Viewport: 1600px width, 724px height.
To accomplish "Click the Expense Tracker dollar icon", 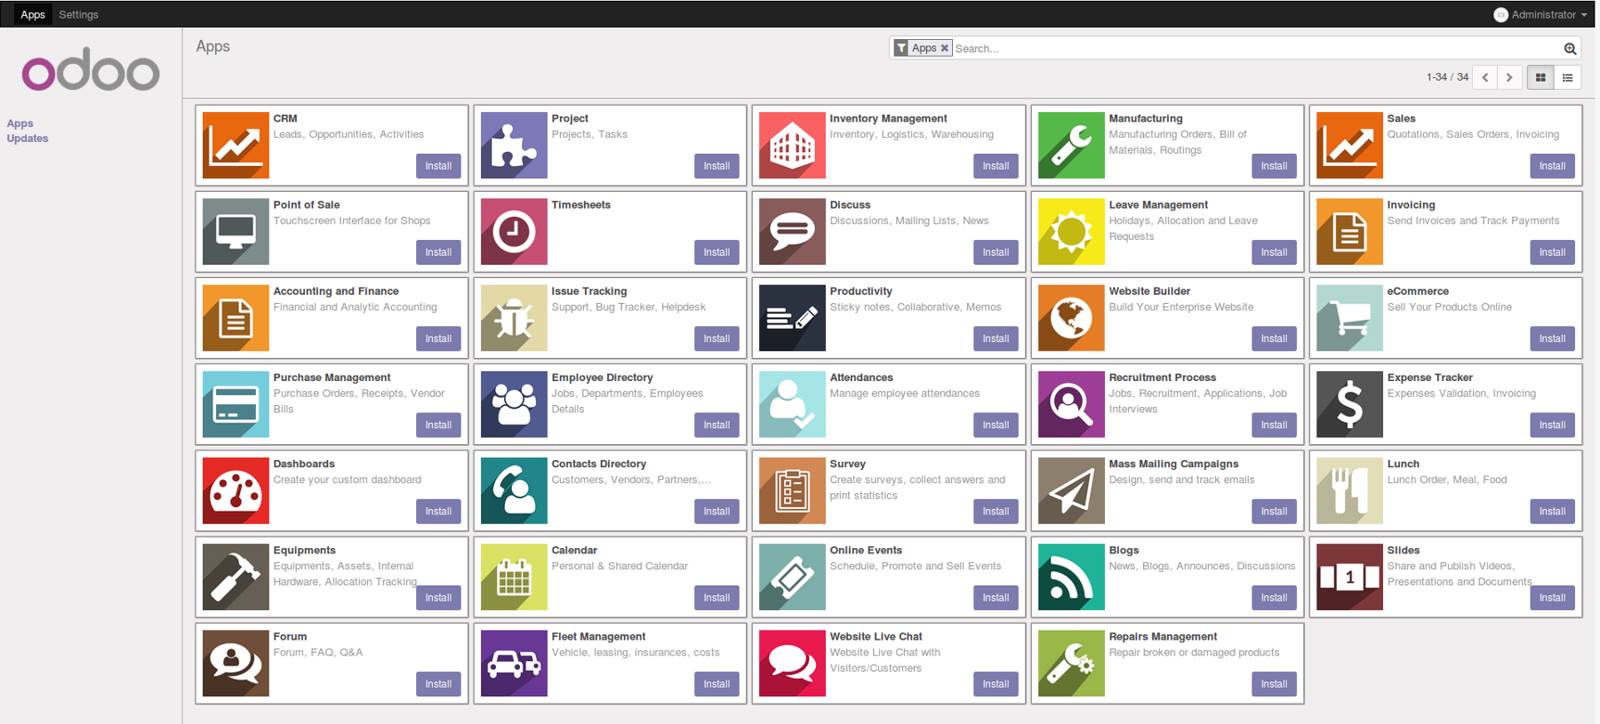I will click(1349, 405).
